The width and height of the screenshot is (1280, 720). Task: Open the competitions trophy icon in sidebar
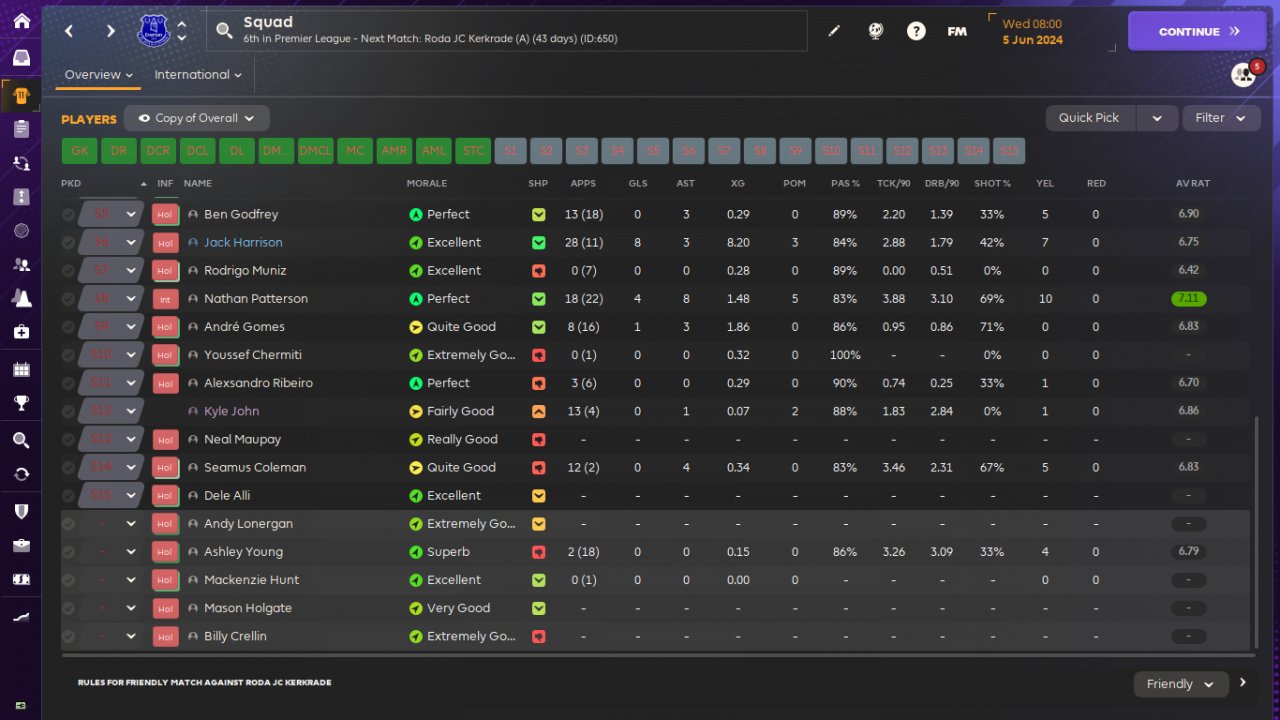tap(21, 403)
